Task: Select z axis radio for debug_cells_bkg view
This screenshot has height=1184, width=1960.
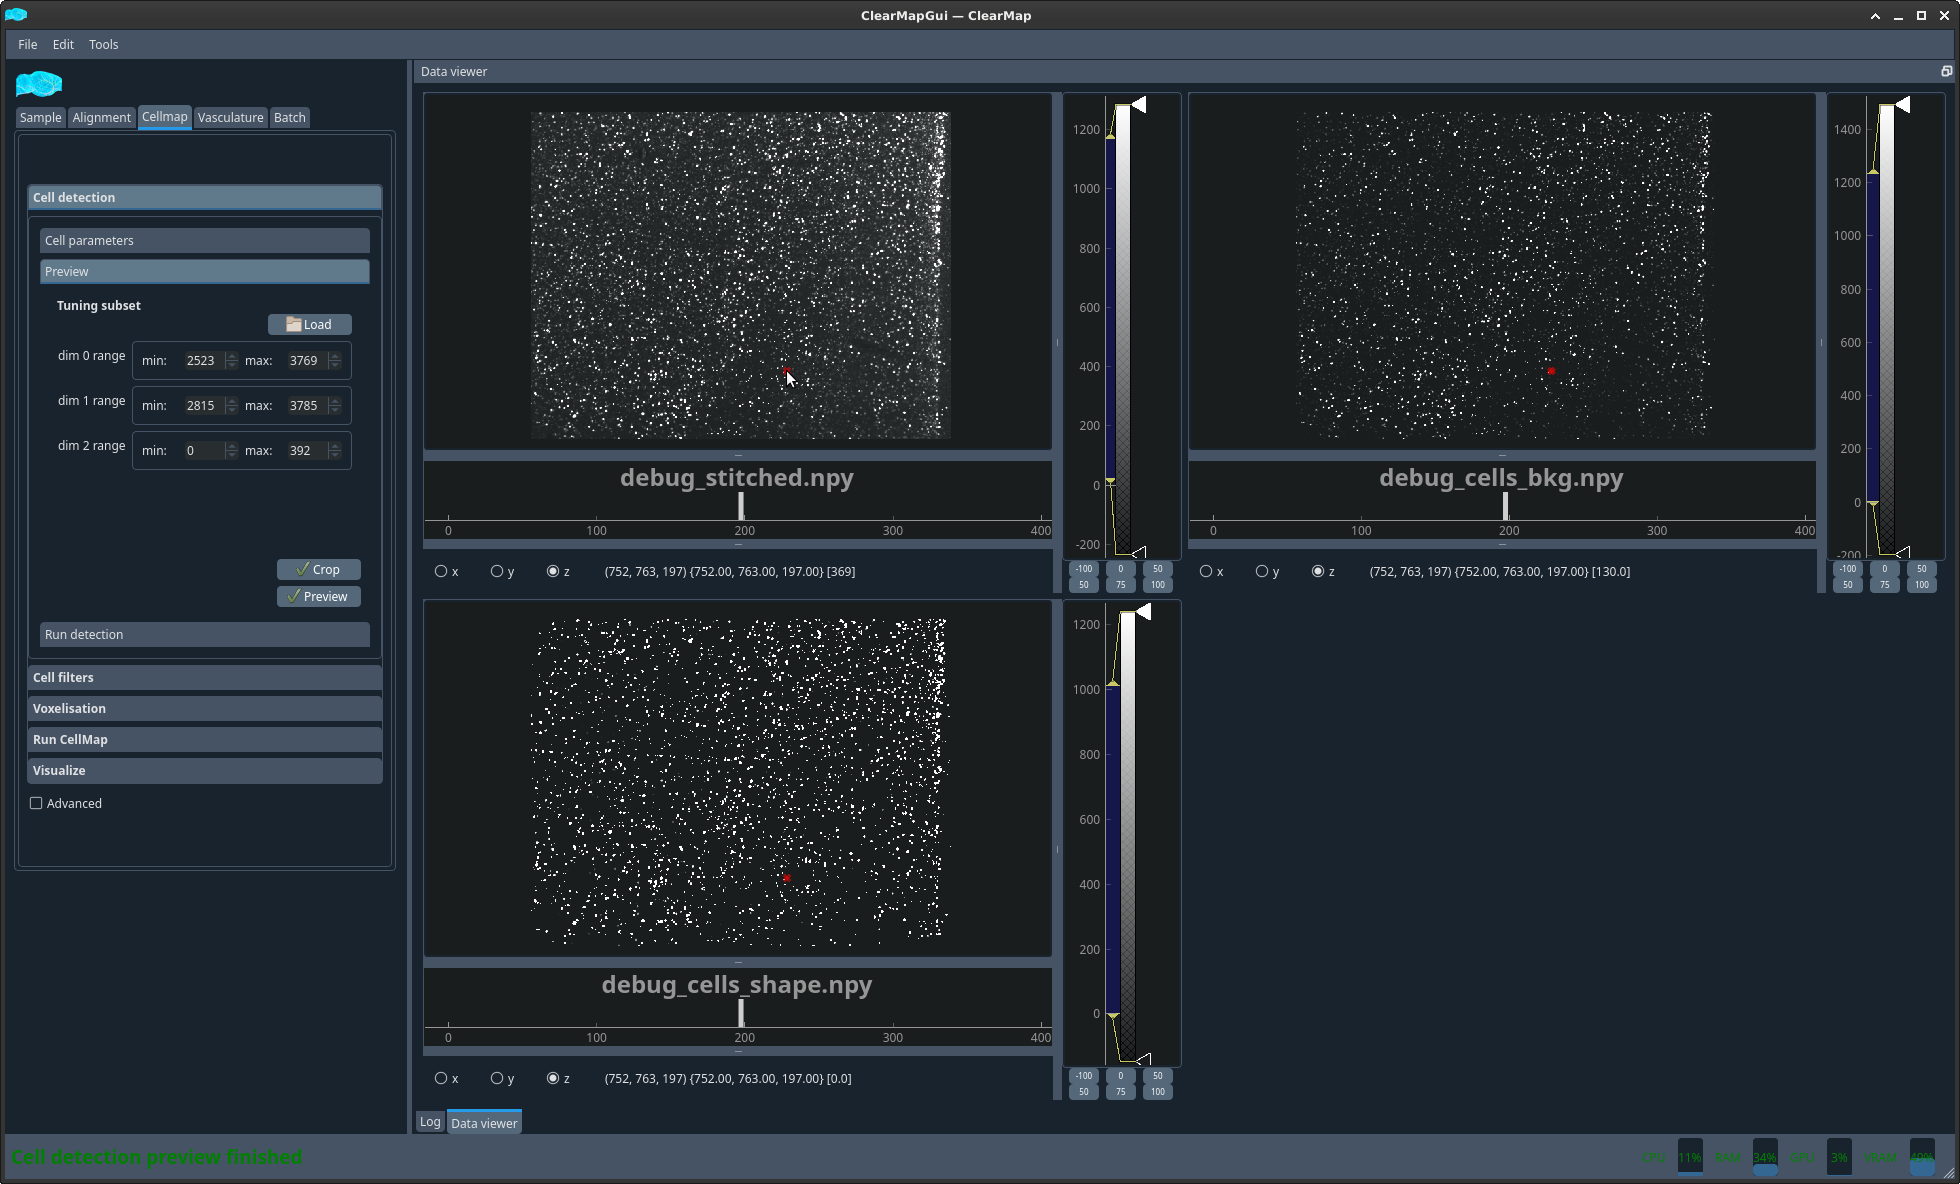Action: pyautogui.click(x=1318, y=571)
